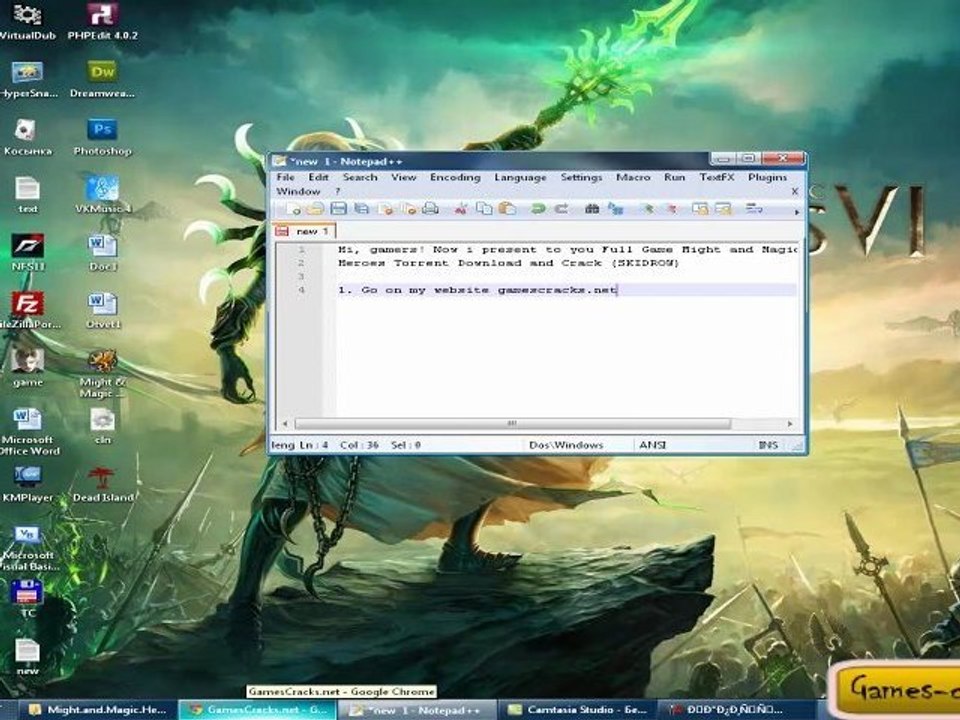Select the Photoshop desktop icon
The height and width of the screenshot is (720, 960).
tap(102, 138)
